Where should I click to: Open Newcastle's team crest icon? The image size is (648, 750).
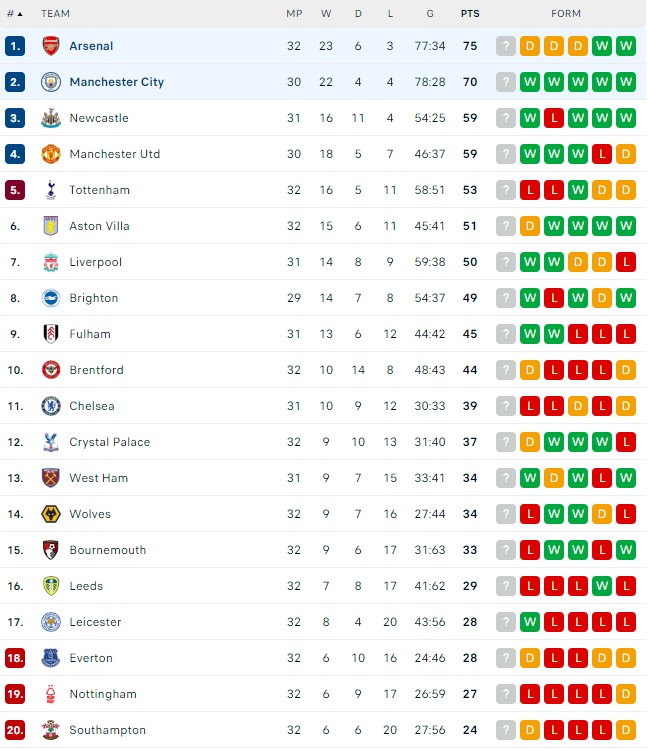[51, 118]
